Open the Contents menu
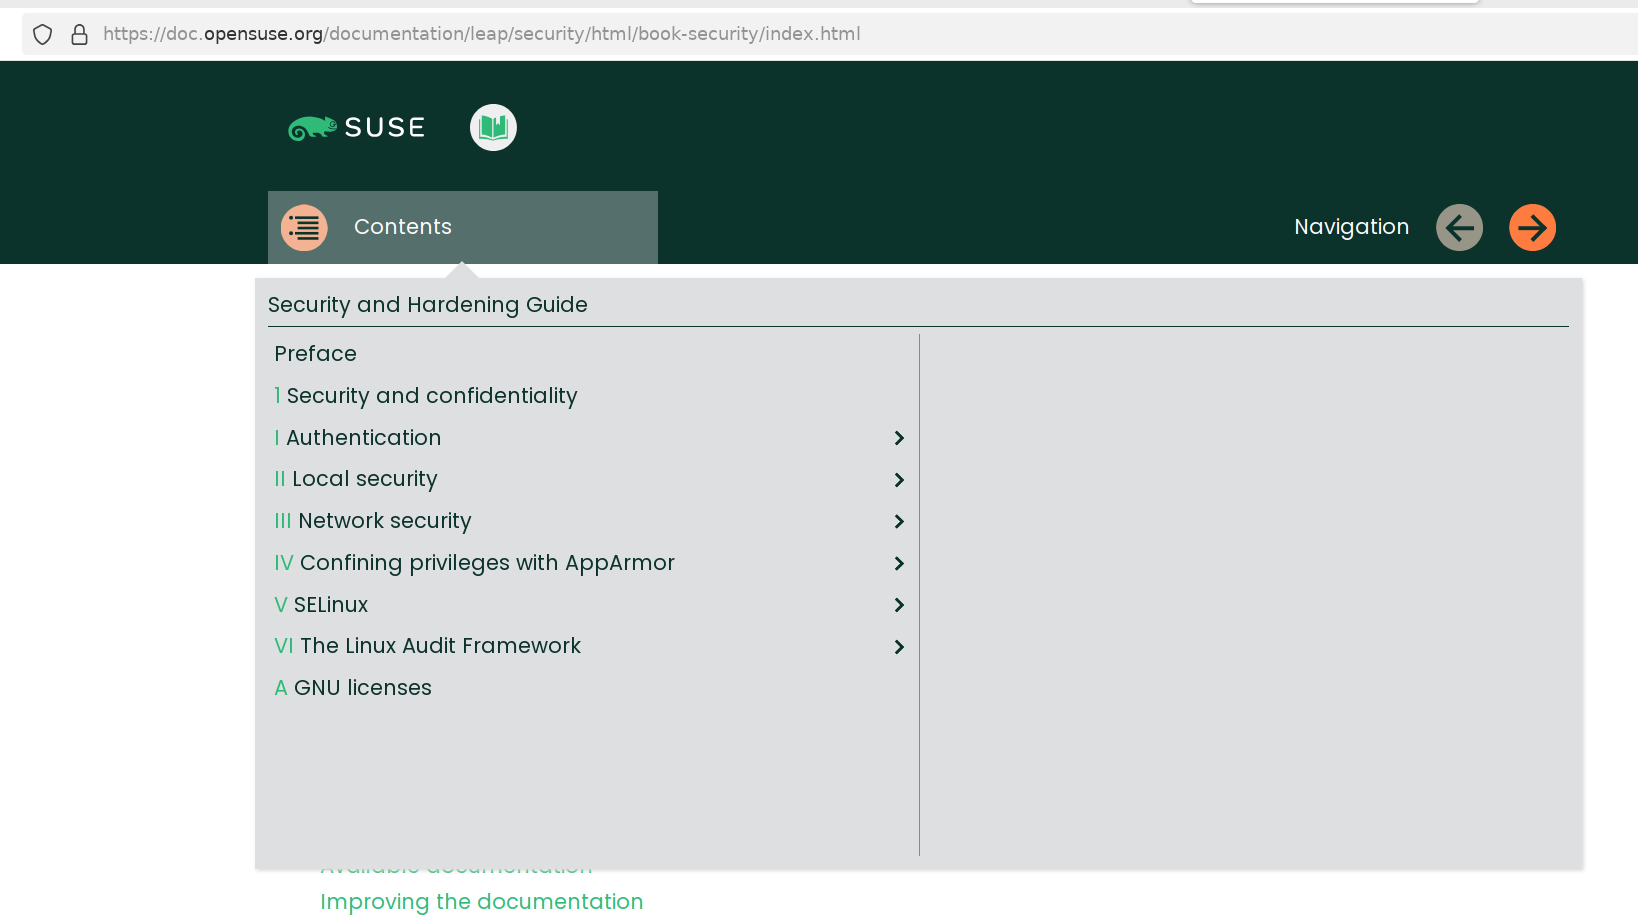Image resolution: width=1638 pixels, height=918 pixels. point(402,227)
